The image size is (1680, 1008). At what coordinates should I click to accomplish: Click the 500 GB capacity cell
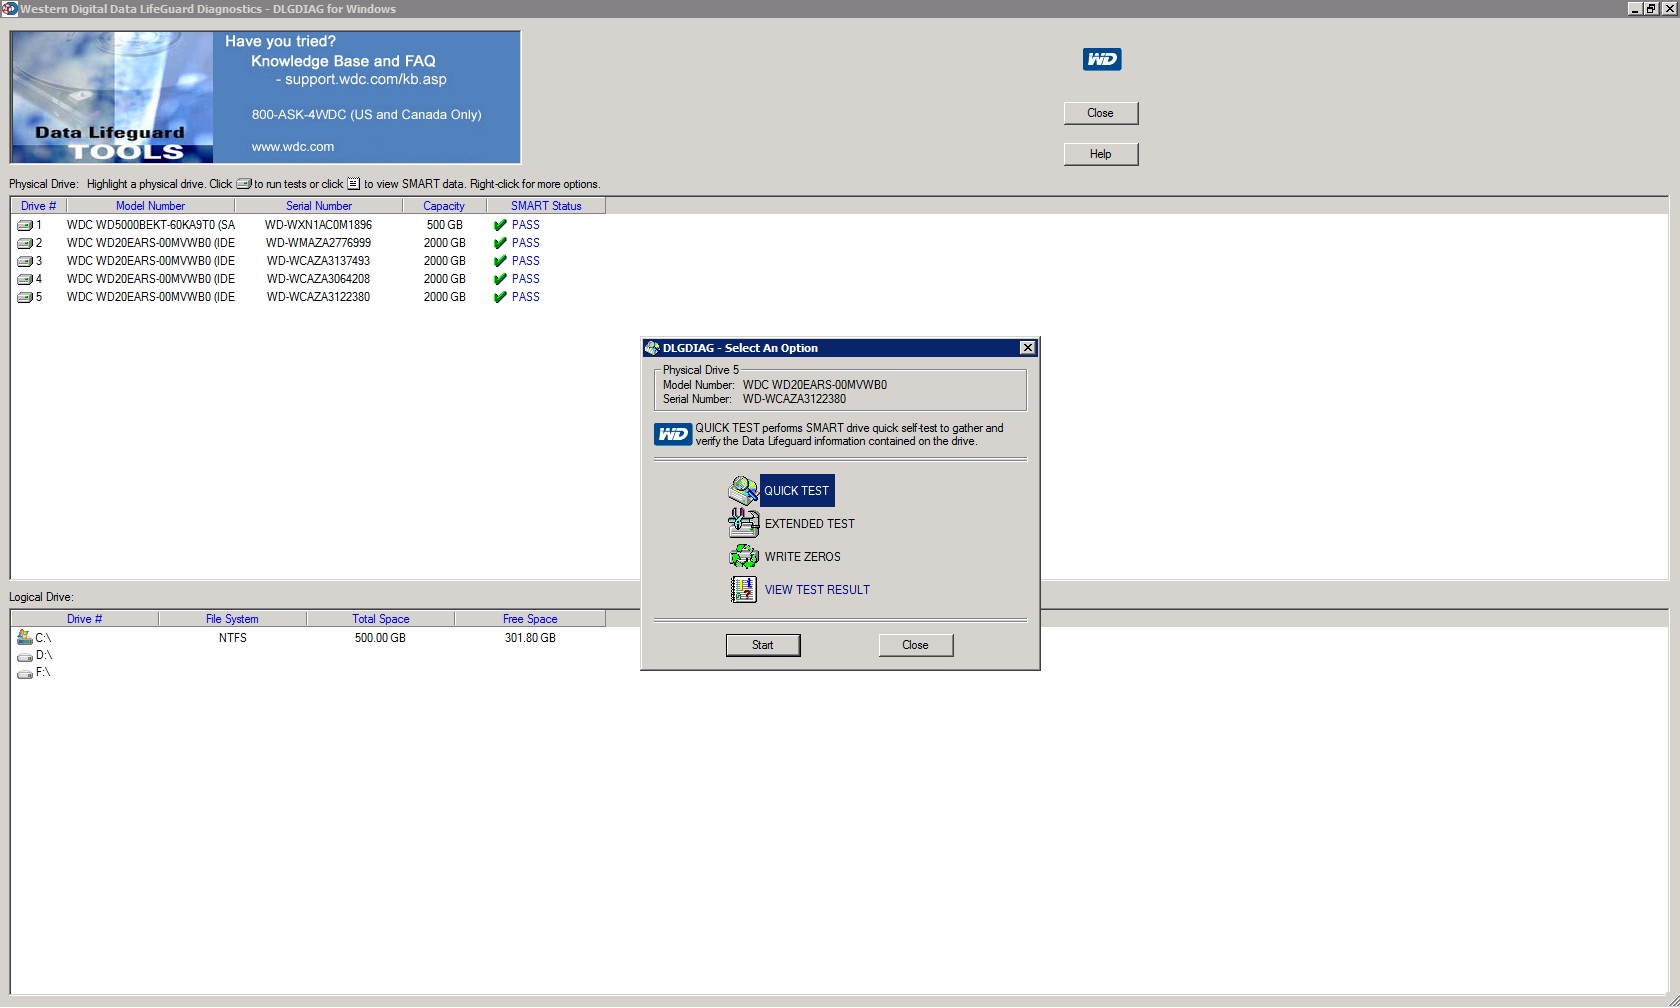[x=445, y=225]
